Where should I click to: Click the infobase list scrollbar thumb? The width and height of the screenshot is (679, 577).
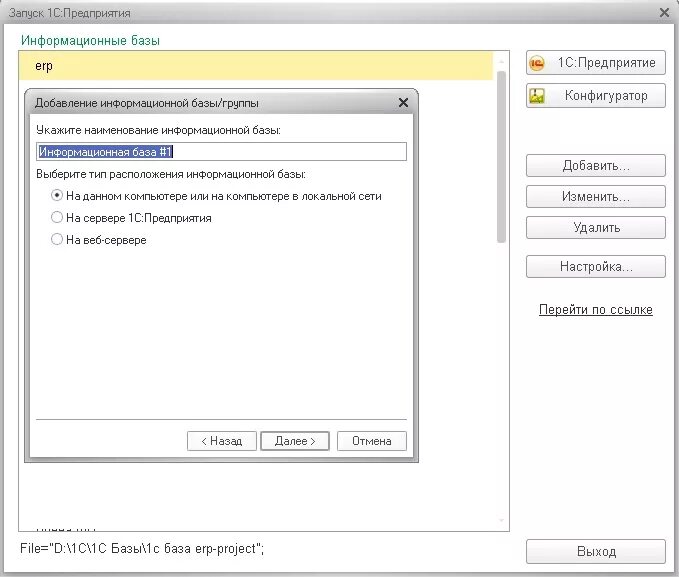coord(501,157)
